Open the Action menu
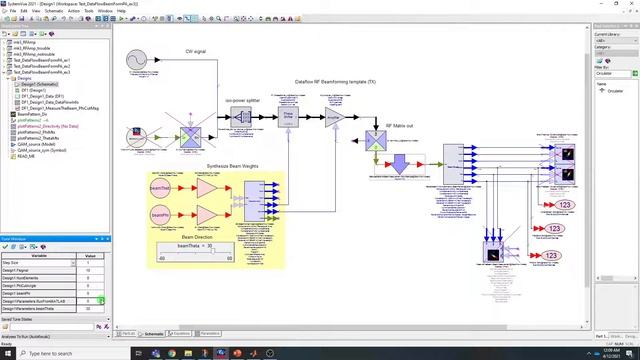Viewport: 640px width, 360px height. [x=74, y=11]
